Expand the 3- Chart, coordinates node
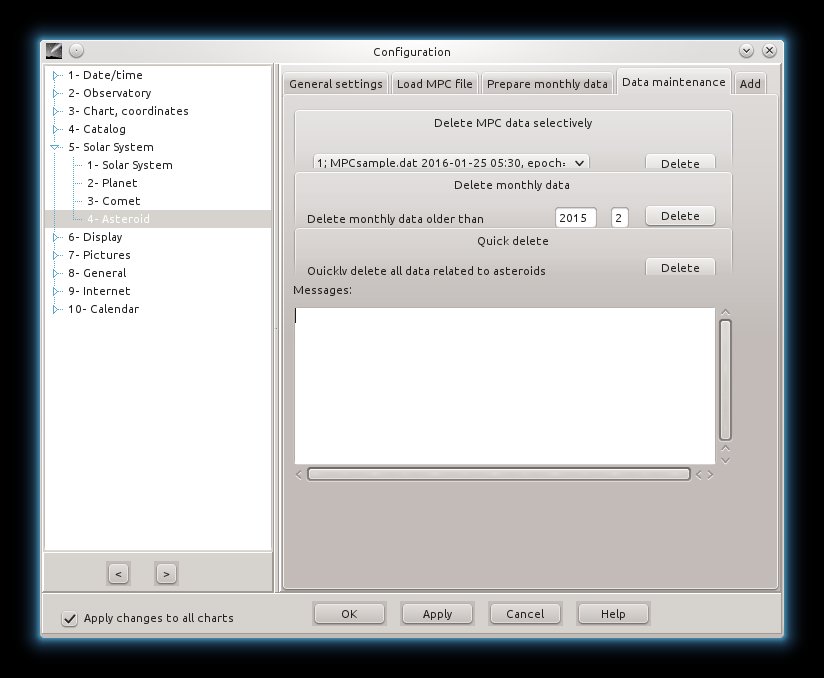Screen dimensions: 824x678 coord(56,111)
